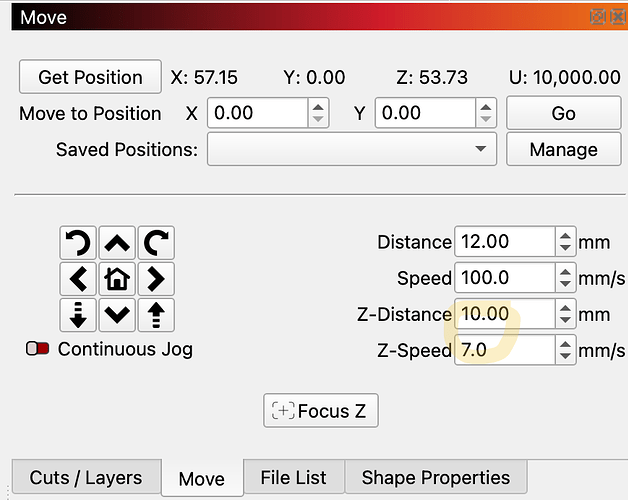Switch to the Cuts / Layers tab

tap(86, 478)
